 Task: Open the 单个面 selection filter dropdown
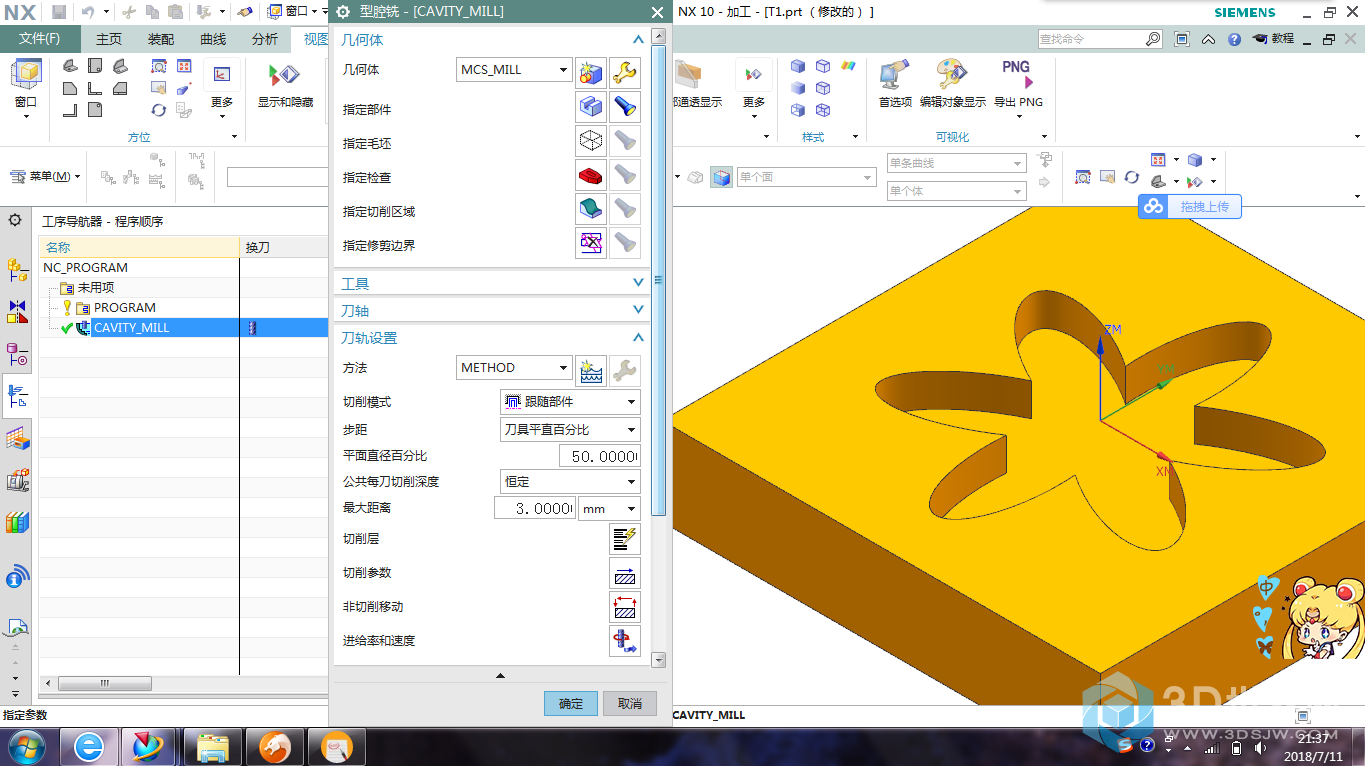pos(806,177)
